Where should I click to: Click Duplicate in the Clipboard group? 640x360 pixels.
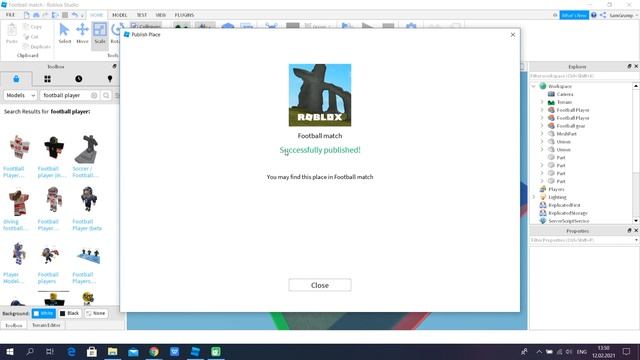[37, 47]
